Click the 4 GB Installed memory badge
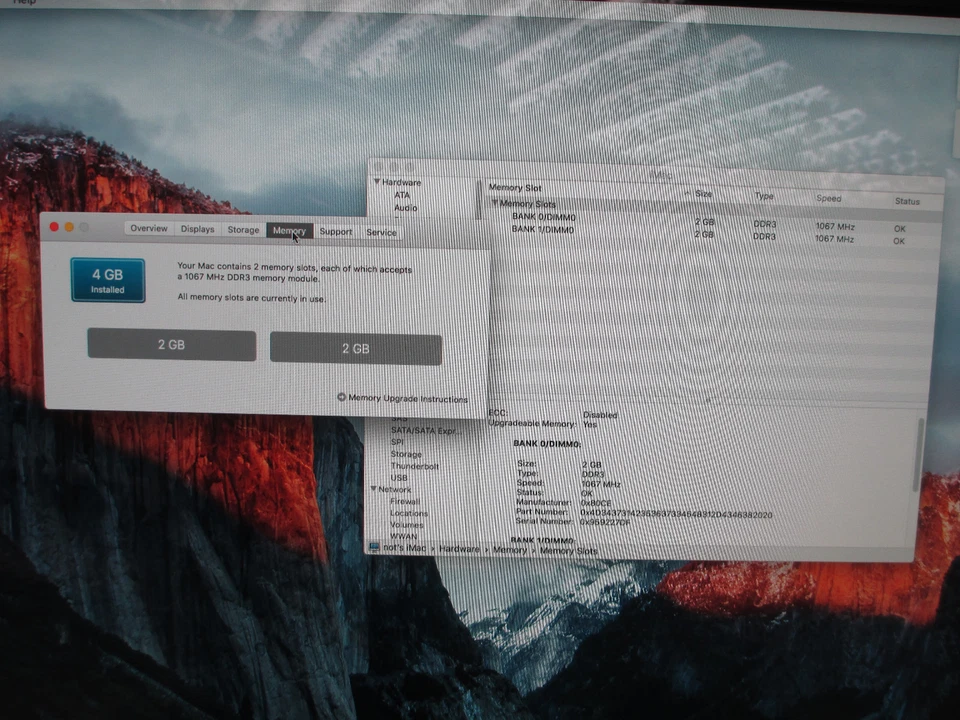This screenshot has width=960, height=720. point(108,280)
